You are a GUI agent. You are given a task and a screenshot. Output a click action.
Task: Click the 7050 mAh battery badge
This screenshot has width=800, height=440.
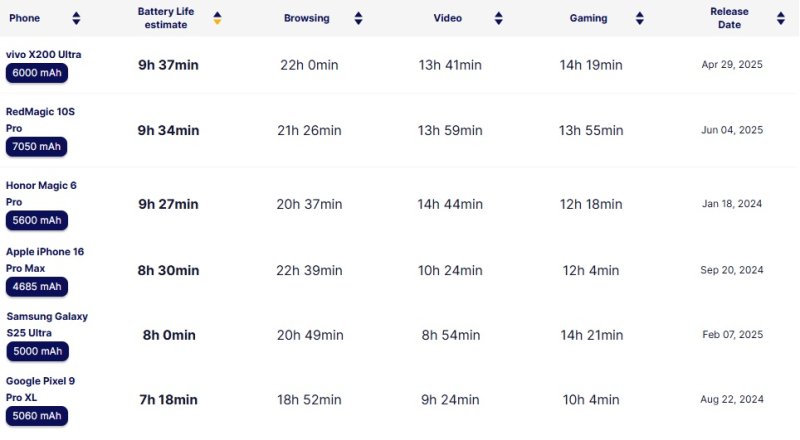click(x=37, y=147)
